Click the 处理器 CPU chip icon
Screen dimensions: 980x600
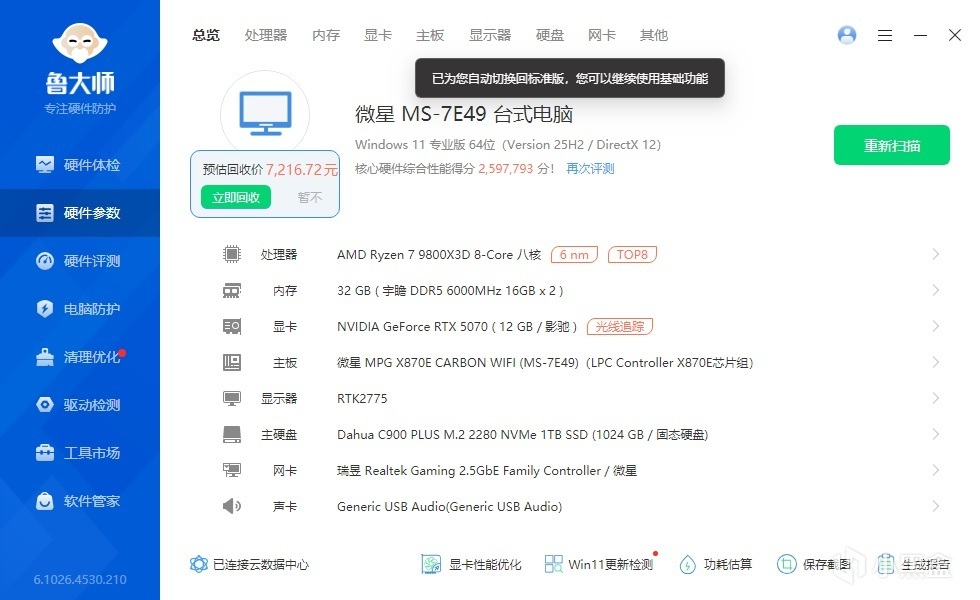[232, 254]
